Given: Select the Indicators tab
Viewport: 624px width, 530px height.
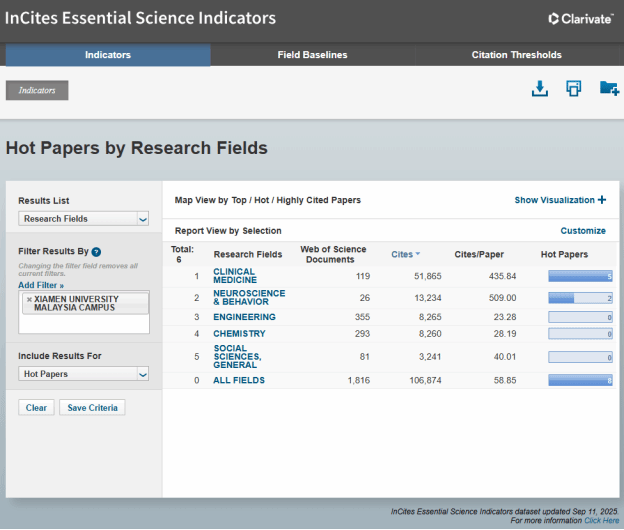Looking at the screenshot, I should coord(108,55).
